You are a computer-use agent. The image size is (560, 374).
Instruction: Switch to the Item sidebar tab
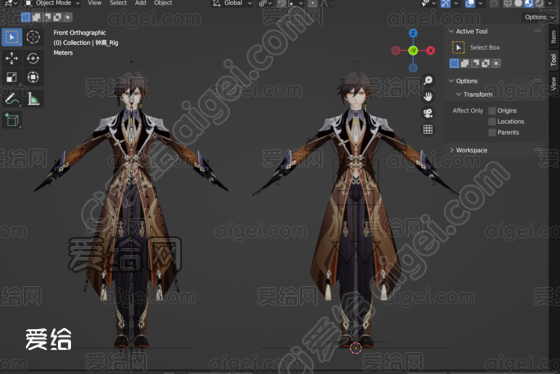click(x=553, y=37)
